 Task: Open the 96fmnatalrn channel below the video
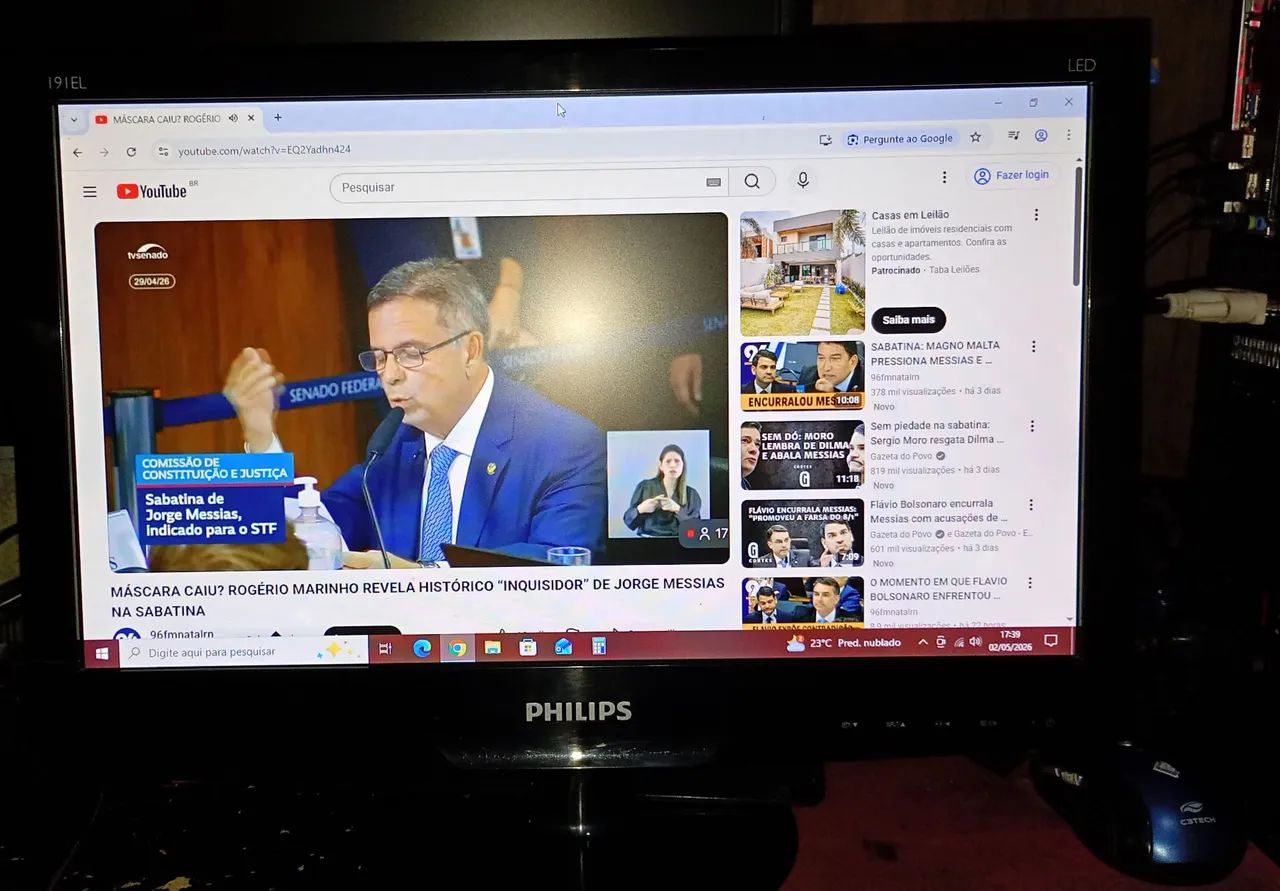point(182,634)
